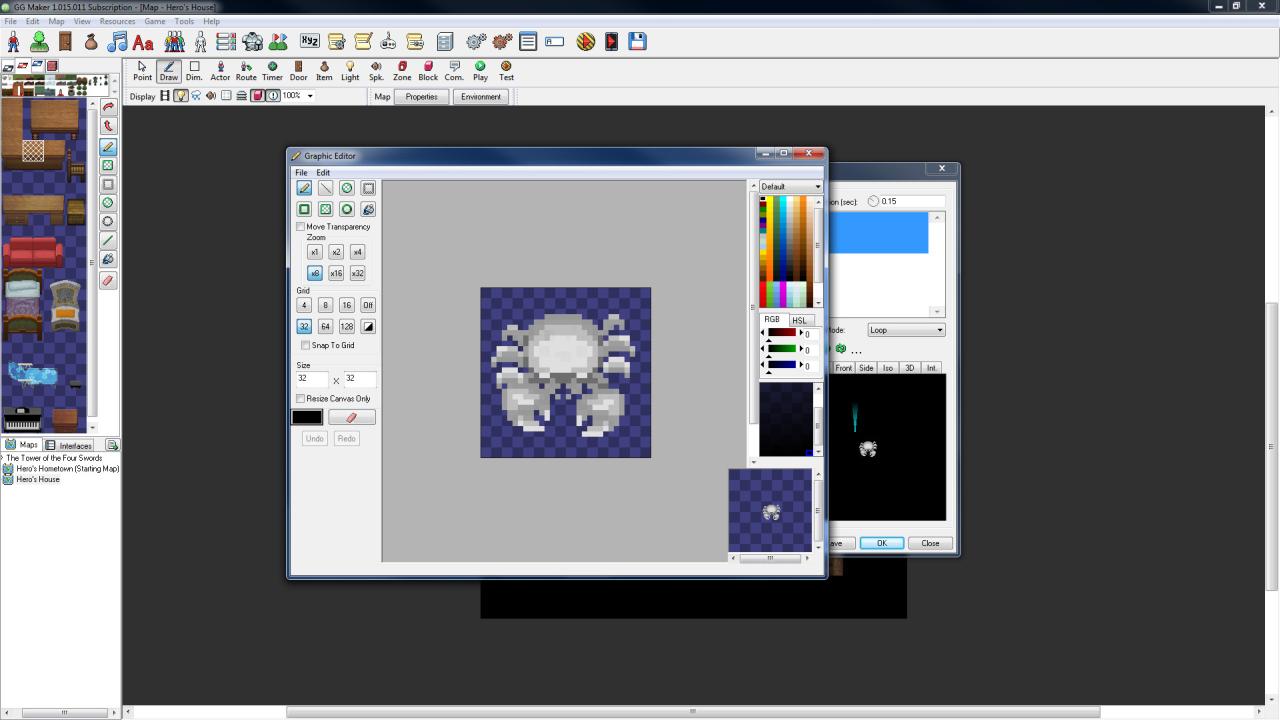Click the black current color swatch

[x=307, y=417]
